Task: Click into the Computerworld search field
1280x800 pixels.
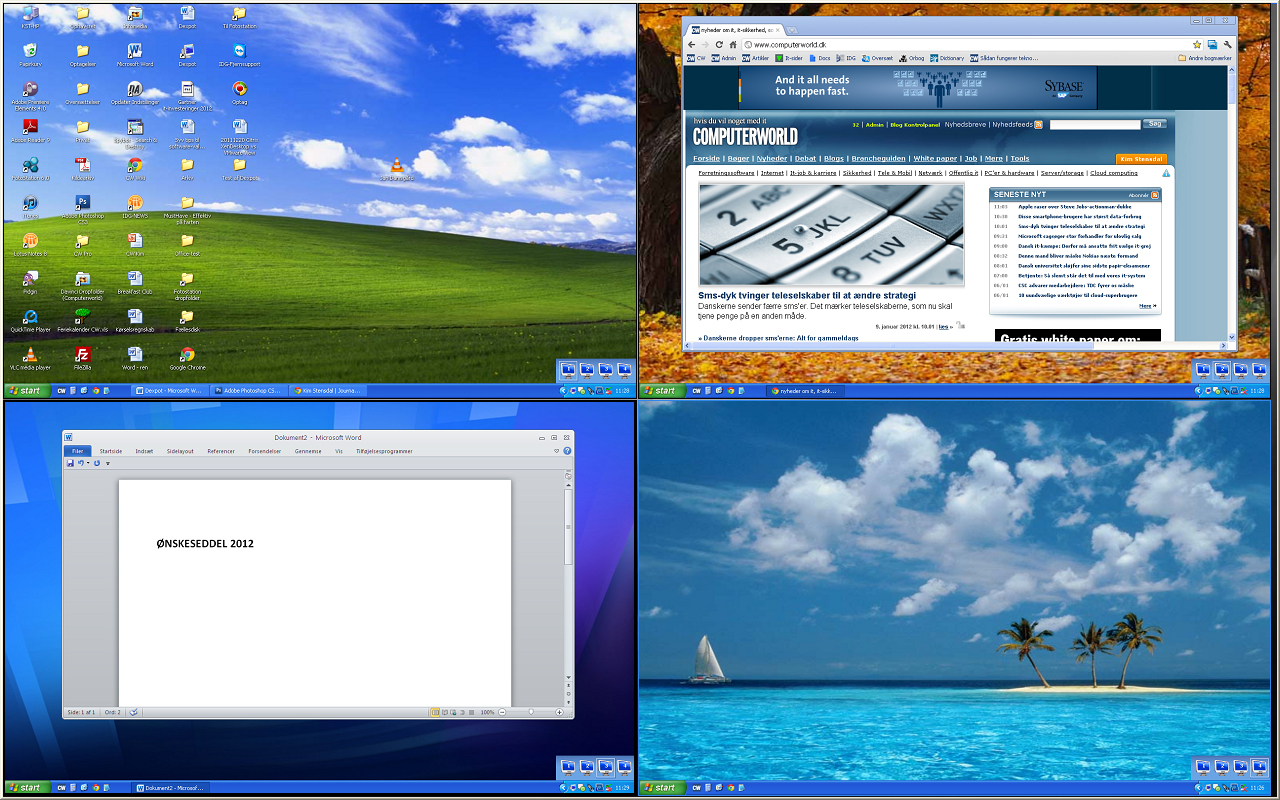Action: point(1095,124)
